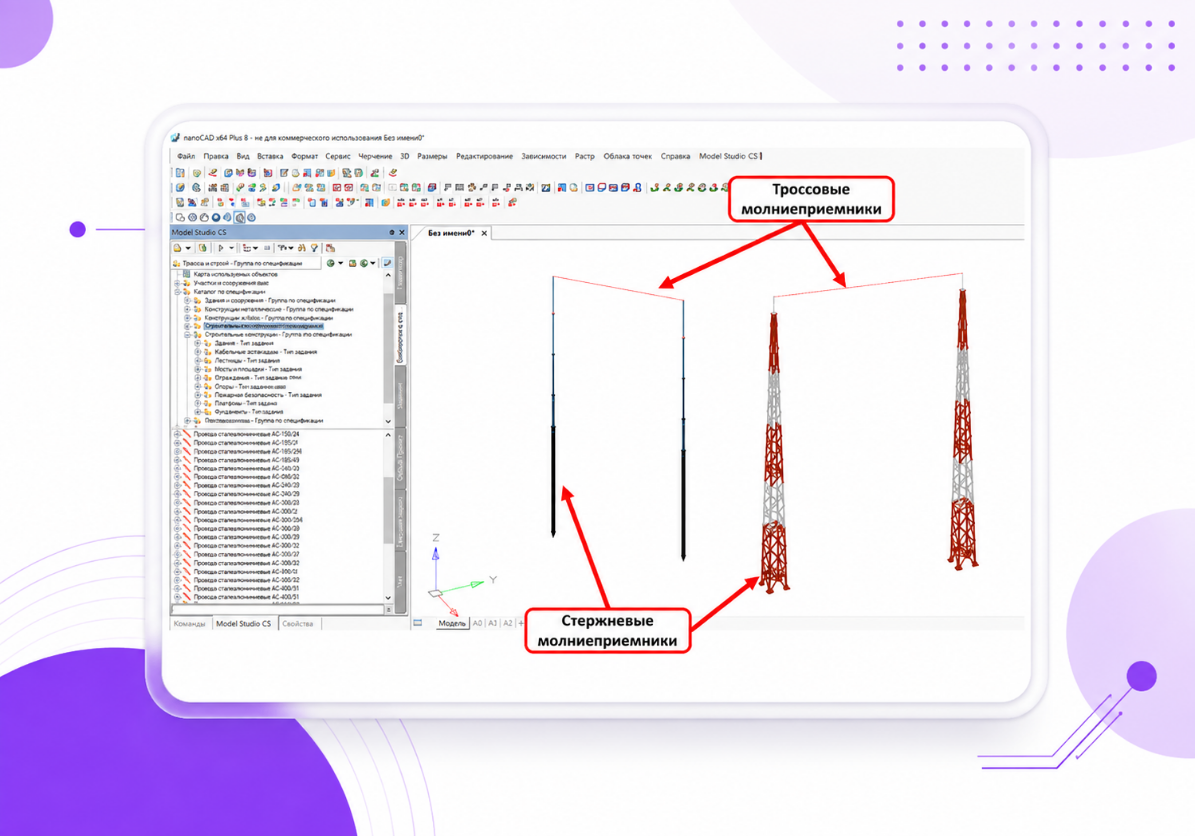Select Карта используемых объектов tree item
The width and height of the screenshot is (1195, 836).
[x=235, y=274]
